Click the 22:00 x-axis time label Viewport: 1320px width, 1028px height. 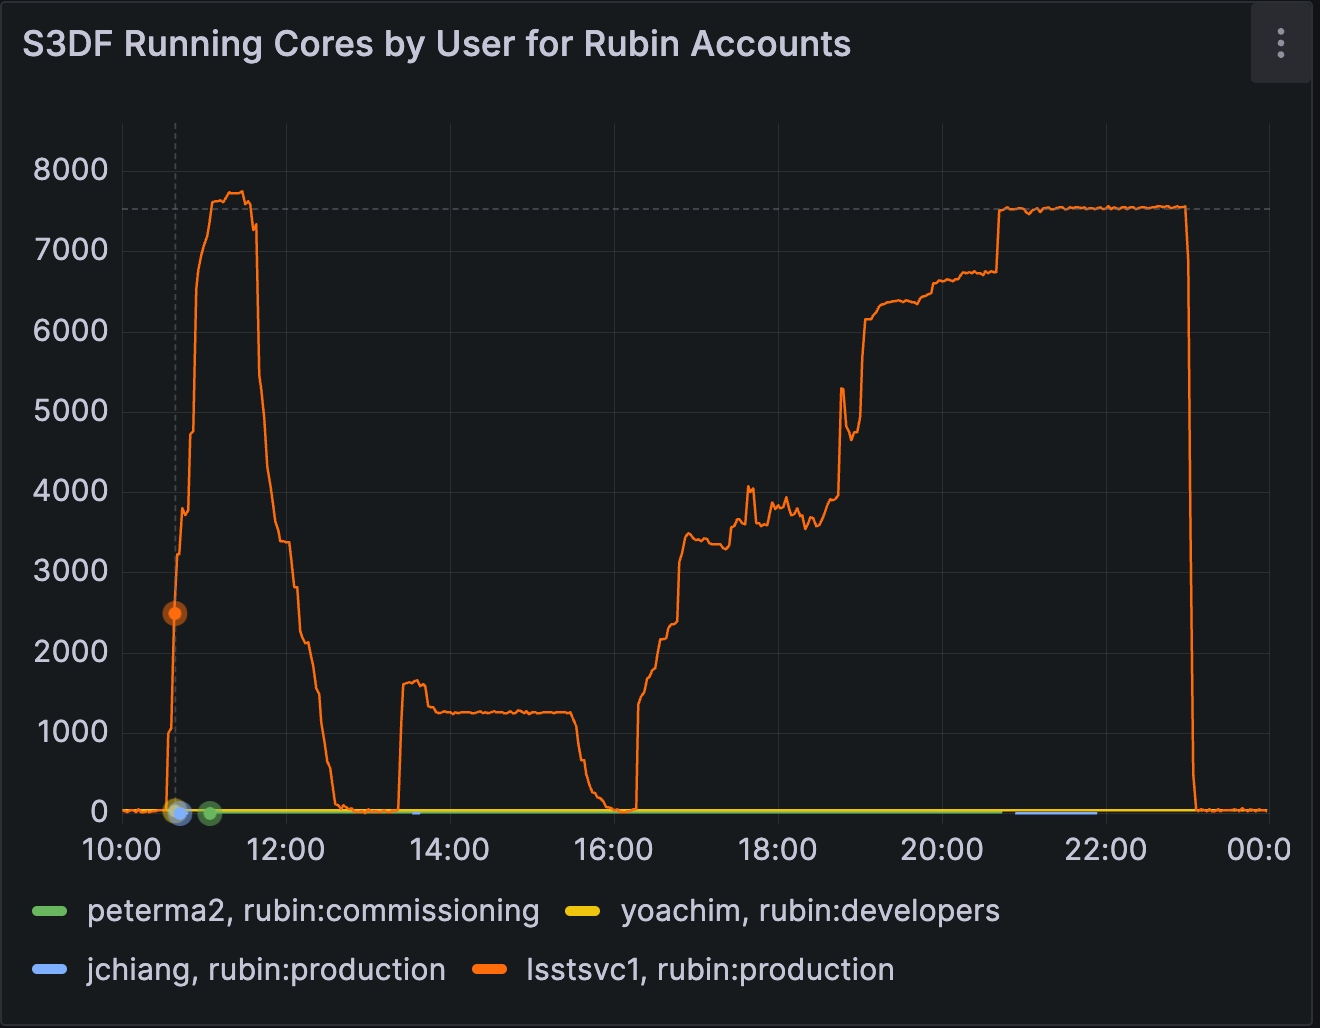coord(1105,850)
